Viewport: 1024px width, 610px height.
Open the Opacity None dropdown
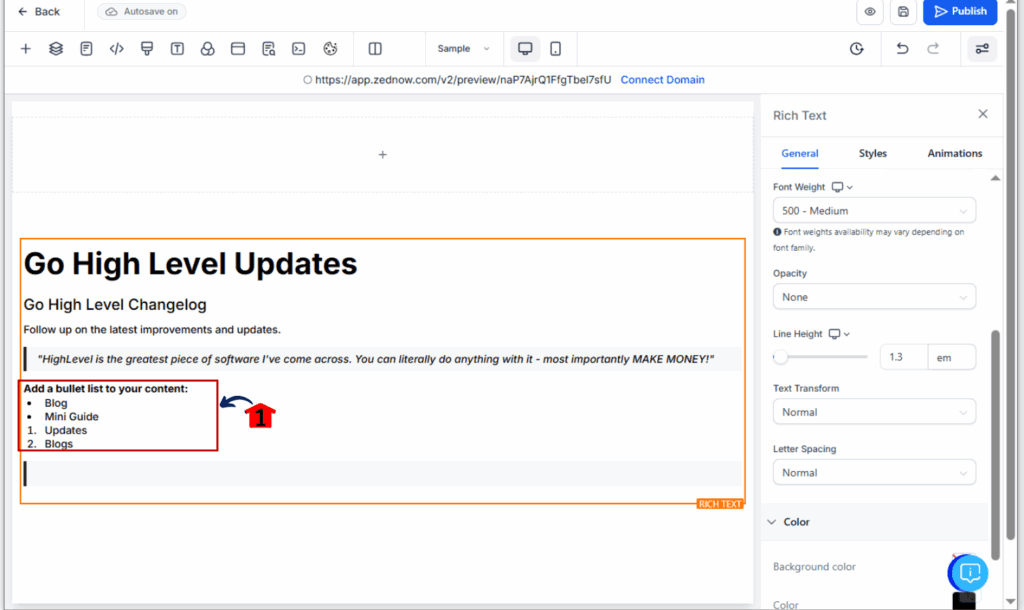(874, 297)
